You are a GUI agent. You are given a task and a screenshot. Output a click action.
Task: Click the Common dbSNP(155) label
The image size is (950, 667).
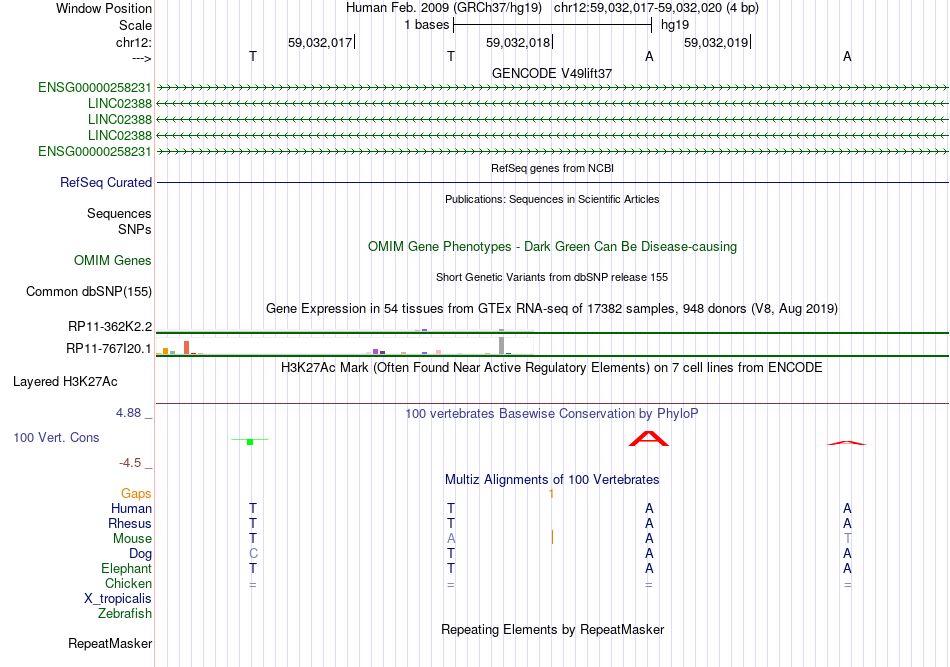click(89, 291)
